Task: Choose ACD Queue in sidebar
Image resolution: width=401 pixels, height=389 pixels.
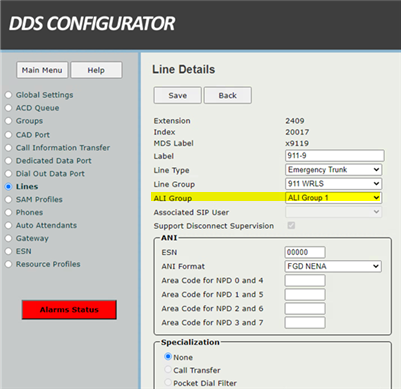Action: pyautogui.click(x=8, y=108)
